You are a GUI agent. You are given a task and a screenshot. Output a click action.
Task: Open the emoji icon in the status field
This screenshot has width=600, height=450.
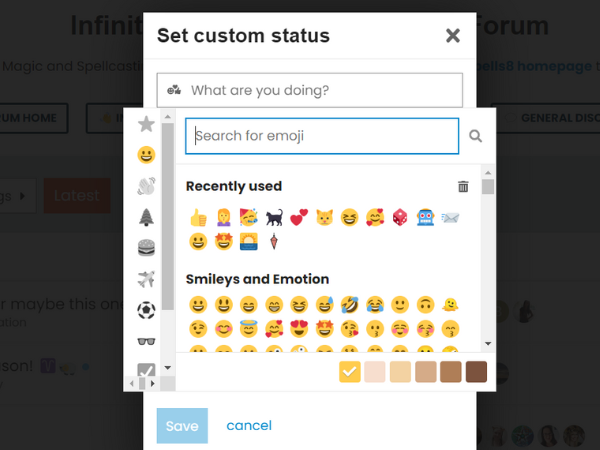point(174,90)
